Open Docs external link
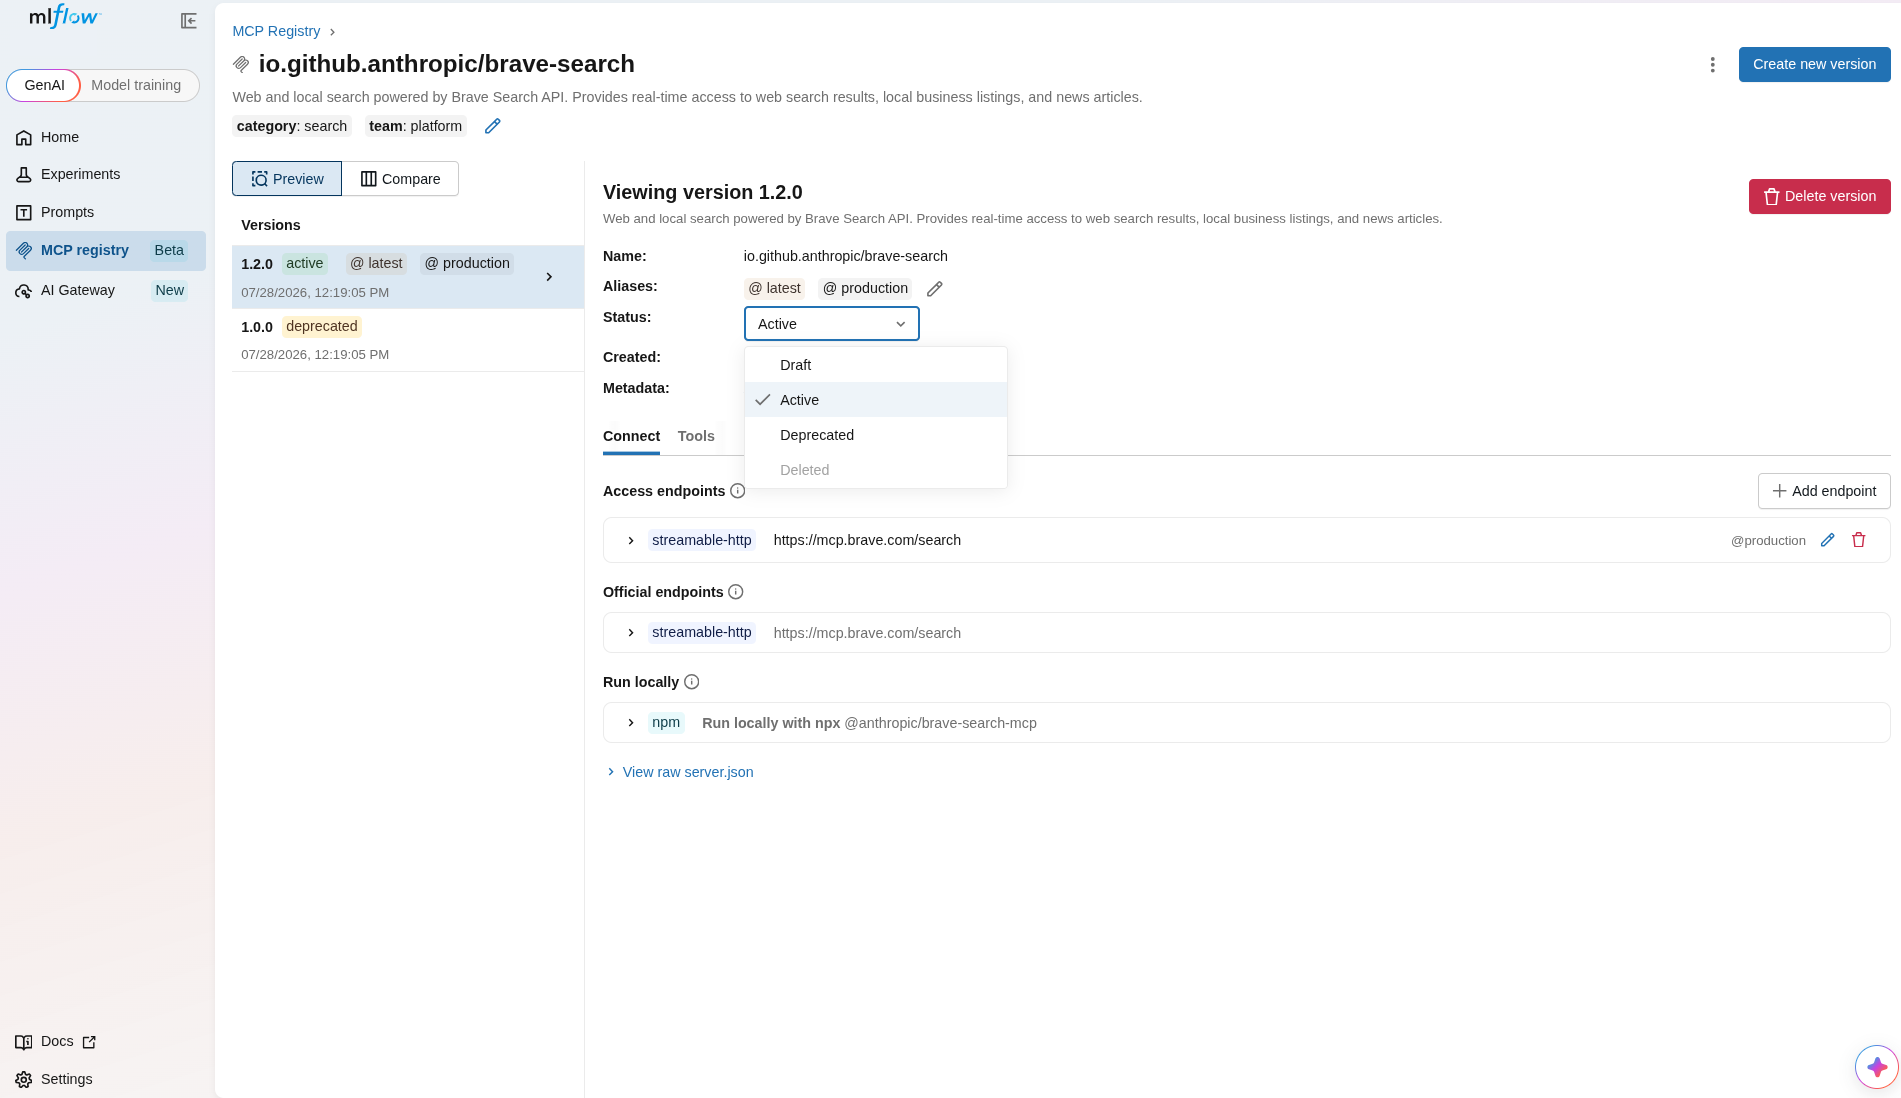 click(56, 1041)
